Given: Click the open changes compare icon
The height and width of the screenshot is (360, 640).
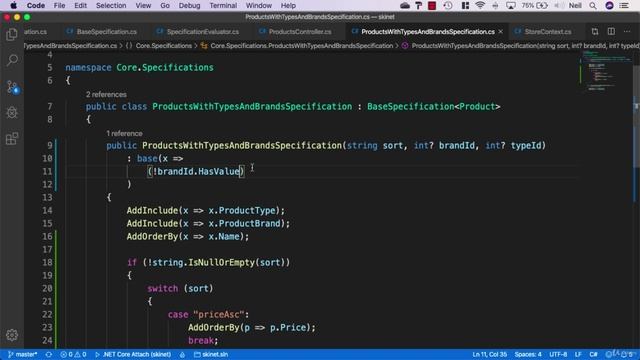Looking at the screenshot, I should tap(595, 31).
